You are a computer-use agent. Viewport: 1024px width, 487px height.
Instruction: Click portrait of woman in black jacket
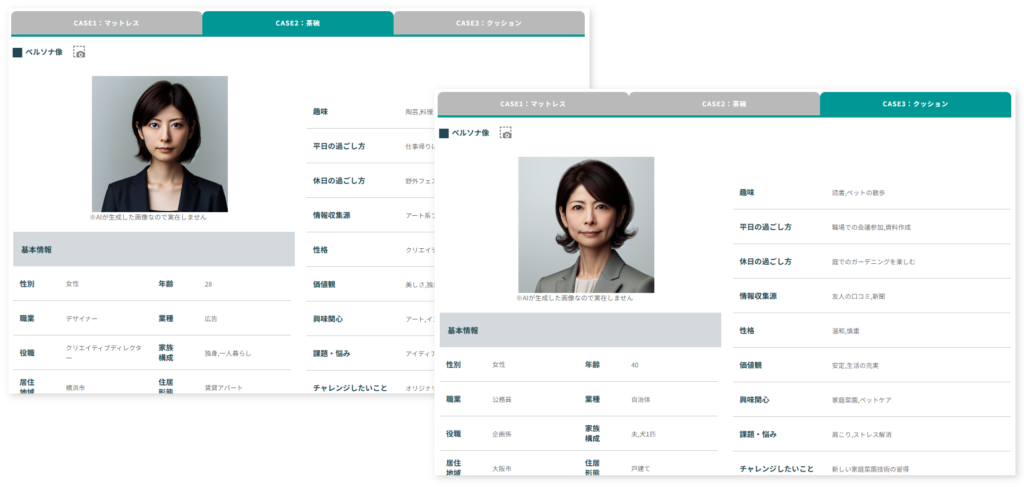click(x=160, y=143)
